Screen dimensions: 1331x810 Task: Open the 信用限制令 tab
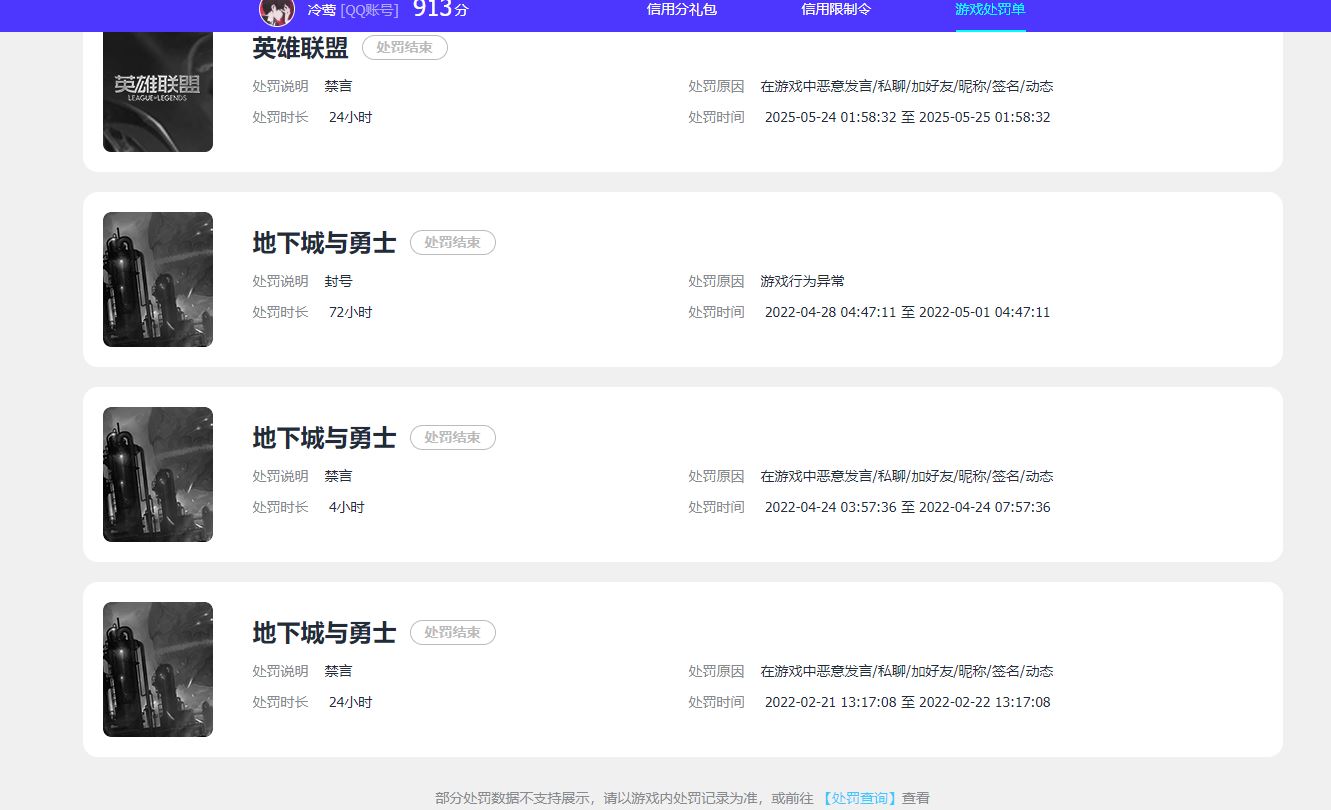click(835, 11)
